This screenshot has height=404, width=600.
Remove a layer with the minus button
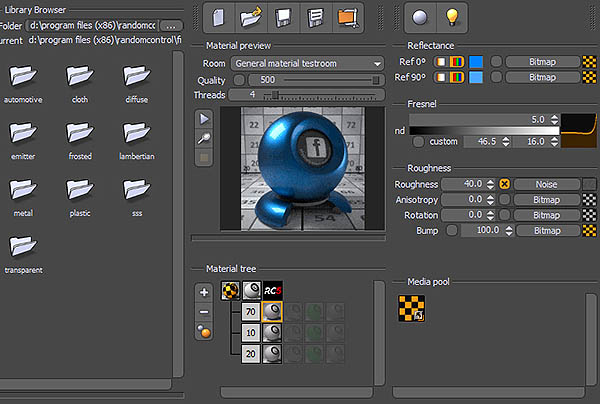pyautogui.click(x=204, y=312)
